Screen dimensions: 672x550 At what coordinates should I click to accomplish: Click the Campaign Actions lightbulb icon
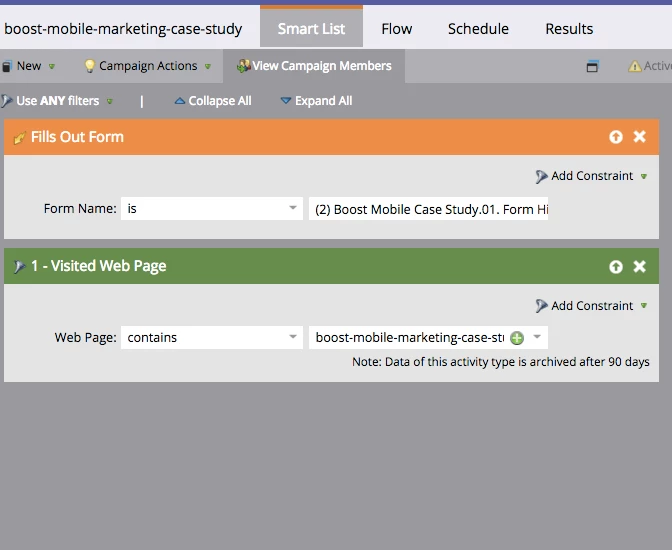pyautogui.click(x=90, y=66)
